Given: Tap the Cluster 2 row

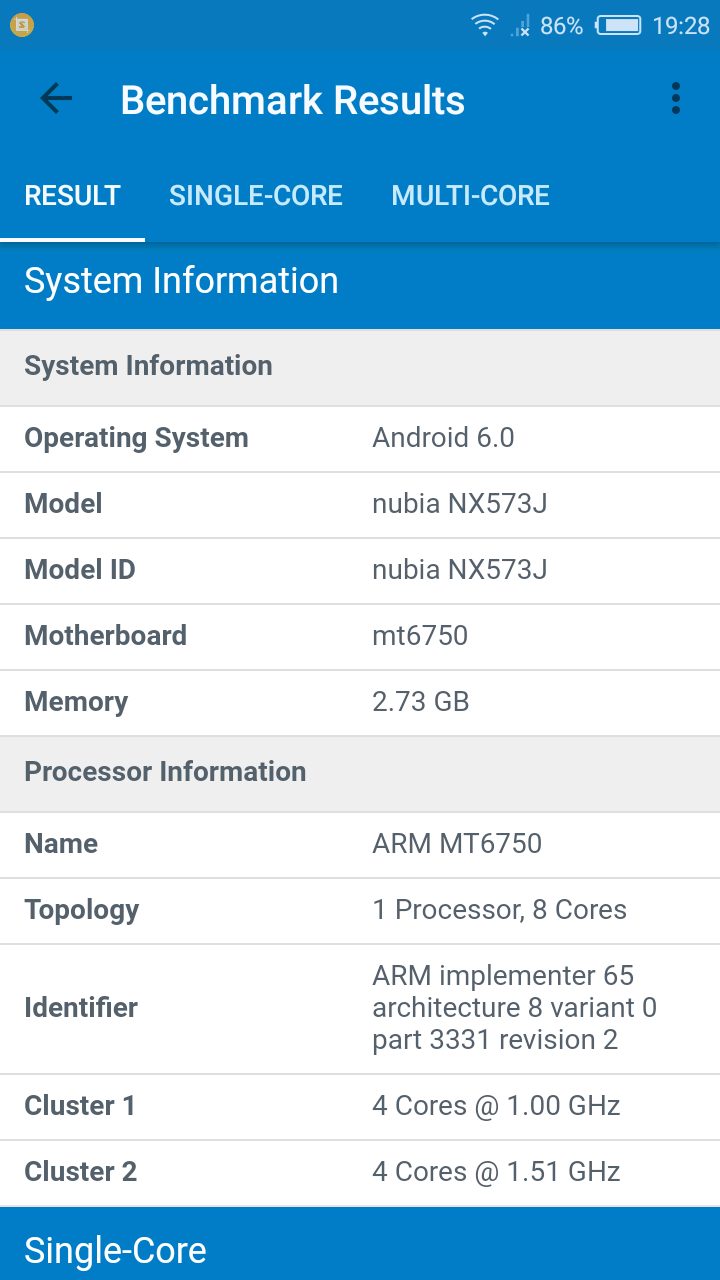Looking at the screenshot, I should [x=360, y=1172].
